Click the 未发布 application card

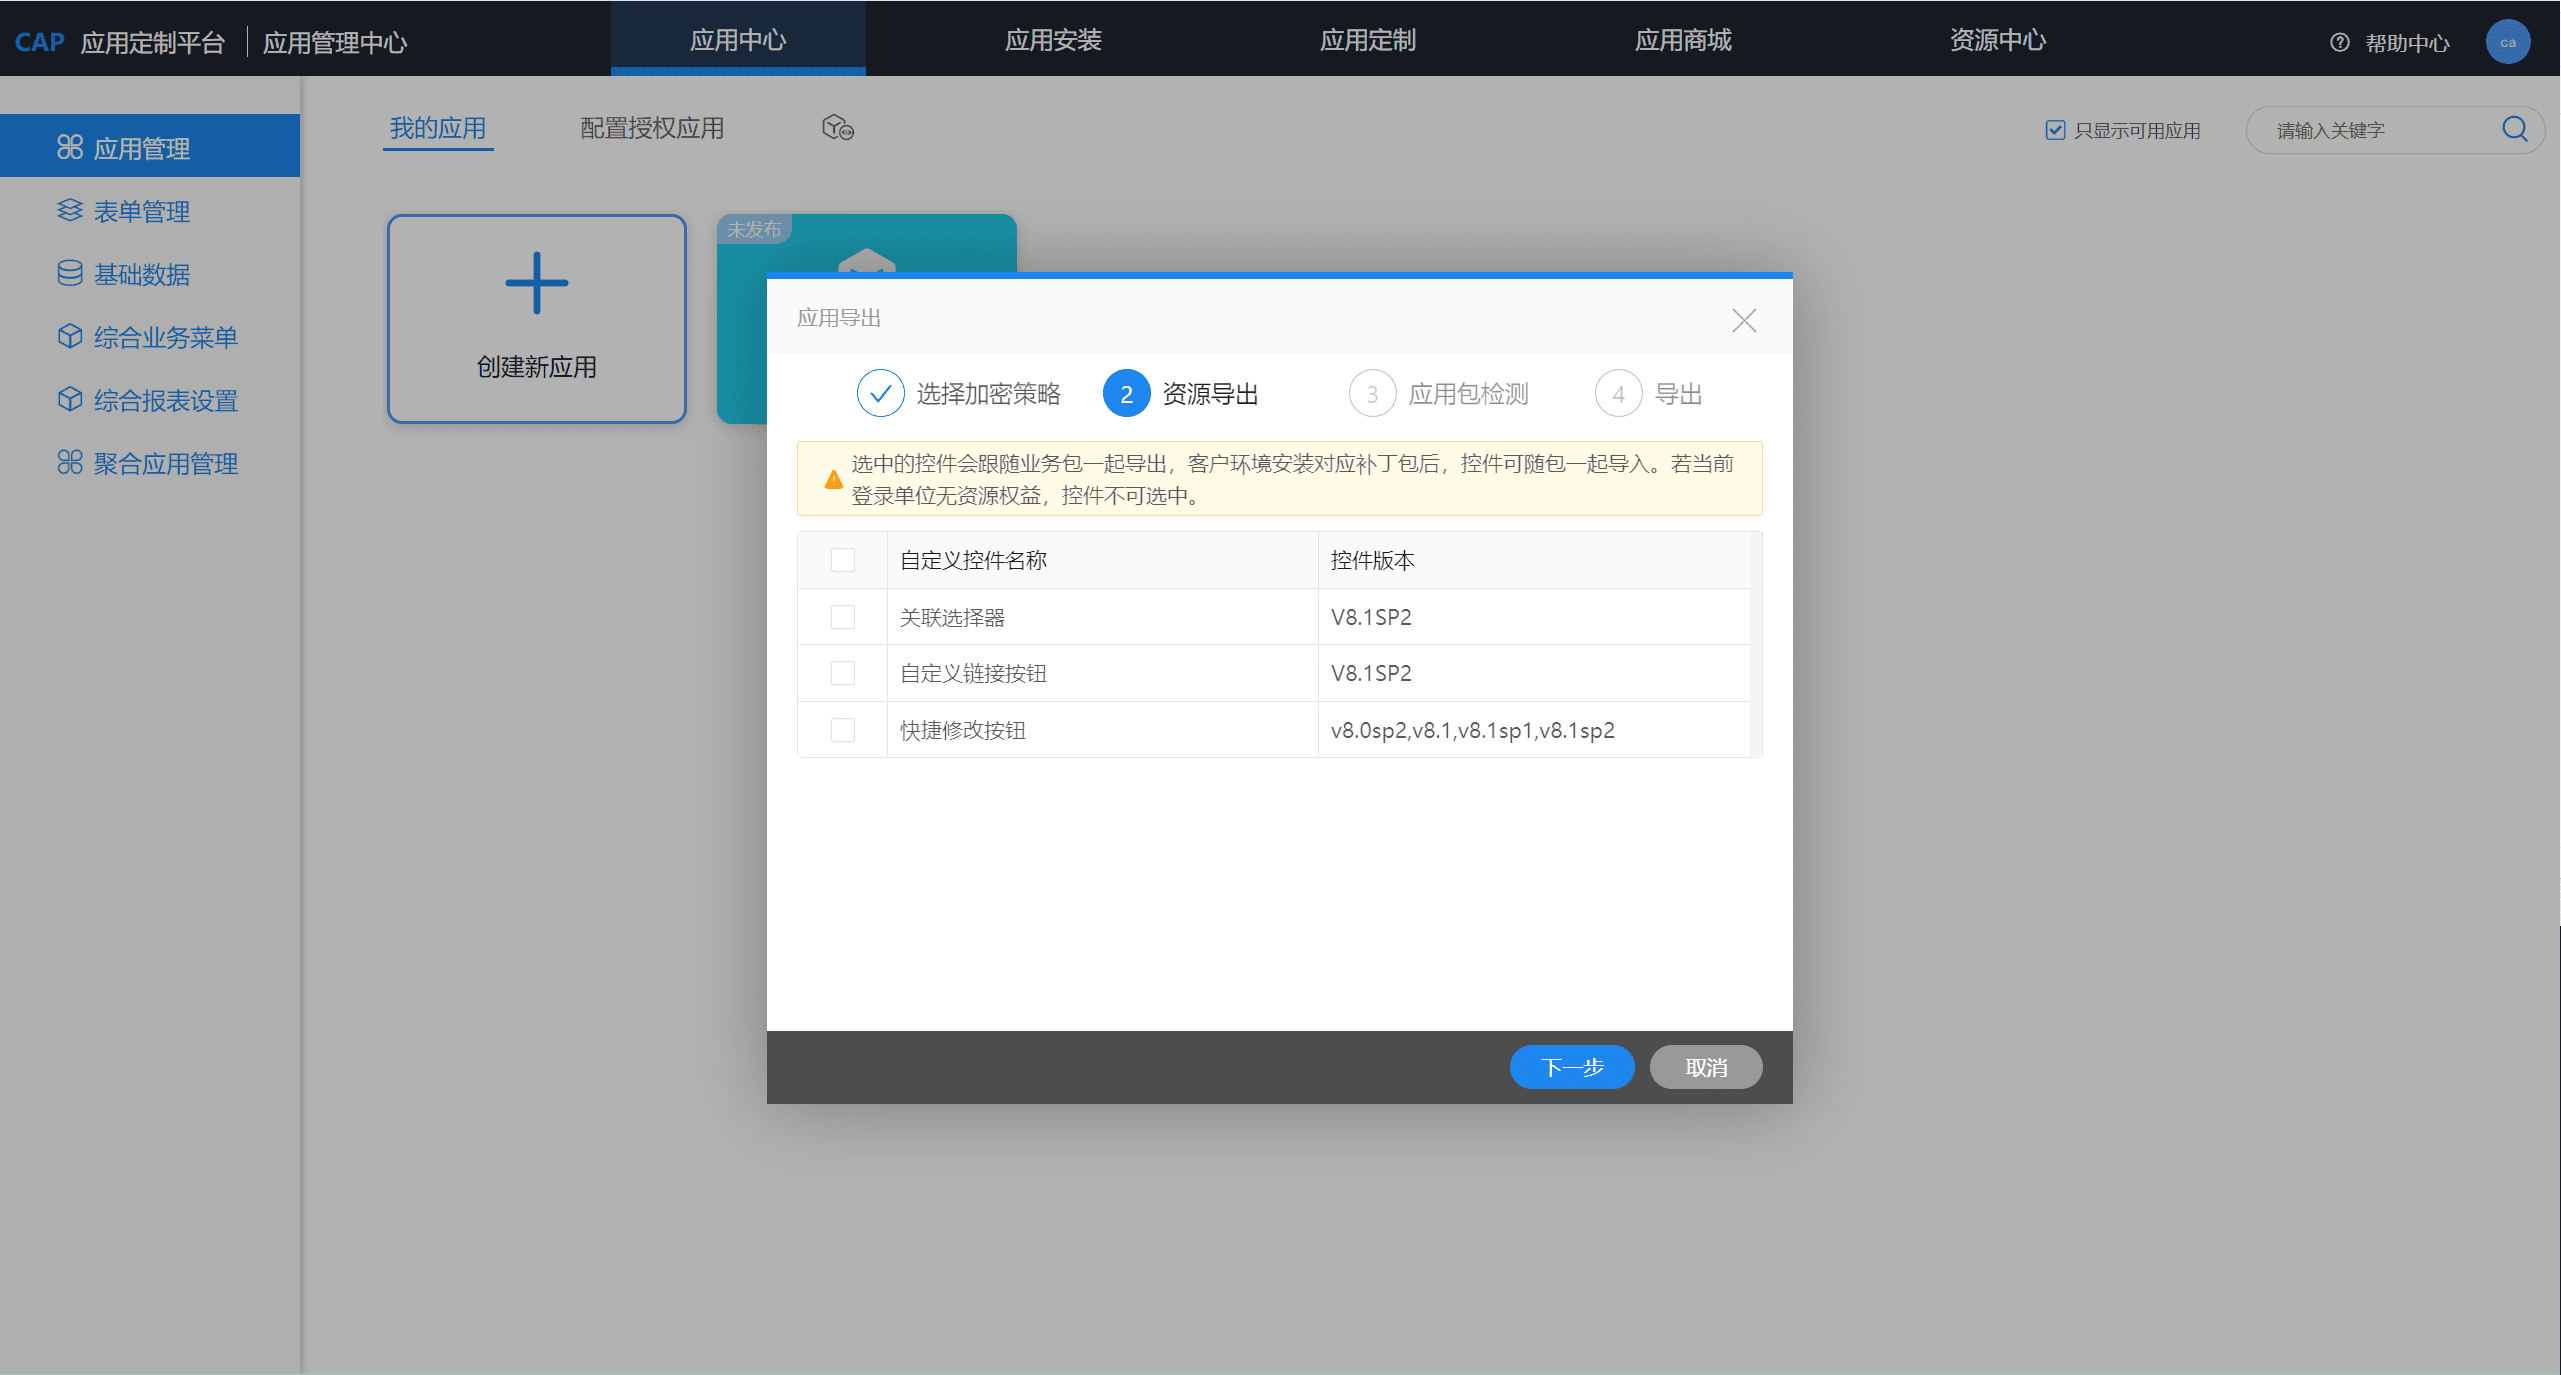pyautogui.click(x=866, y=242)
